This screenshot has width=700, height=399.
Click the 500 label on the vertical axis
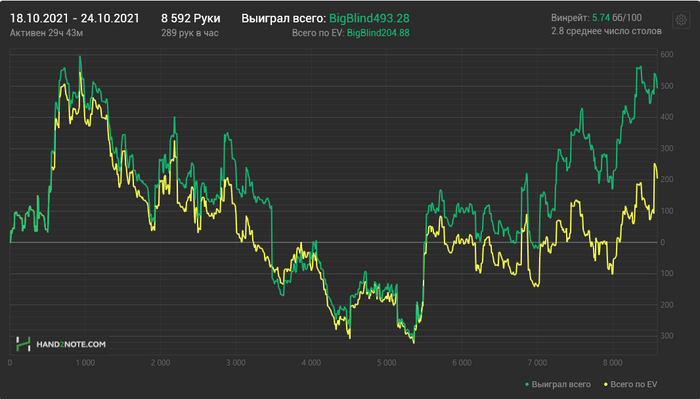tap(667, 86)
